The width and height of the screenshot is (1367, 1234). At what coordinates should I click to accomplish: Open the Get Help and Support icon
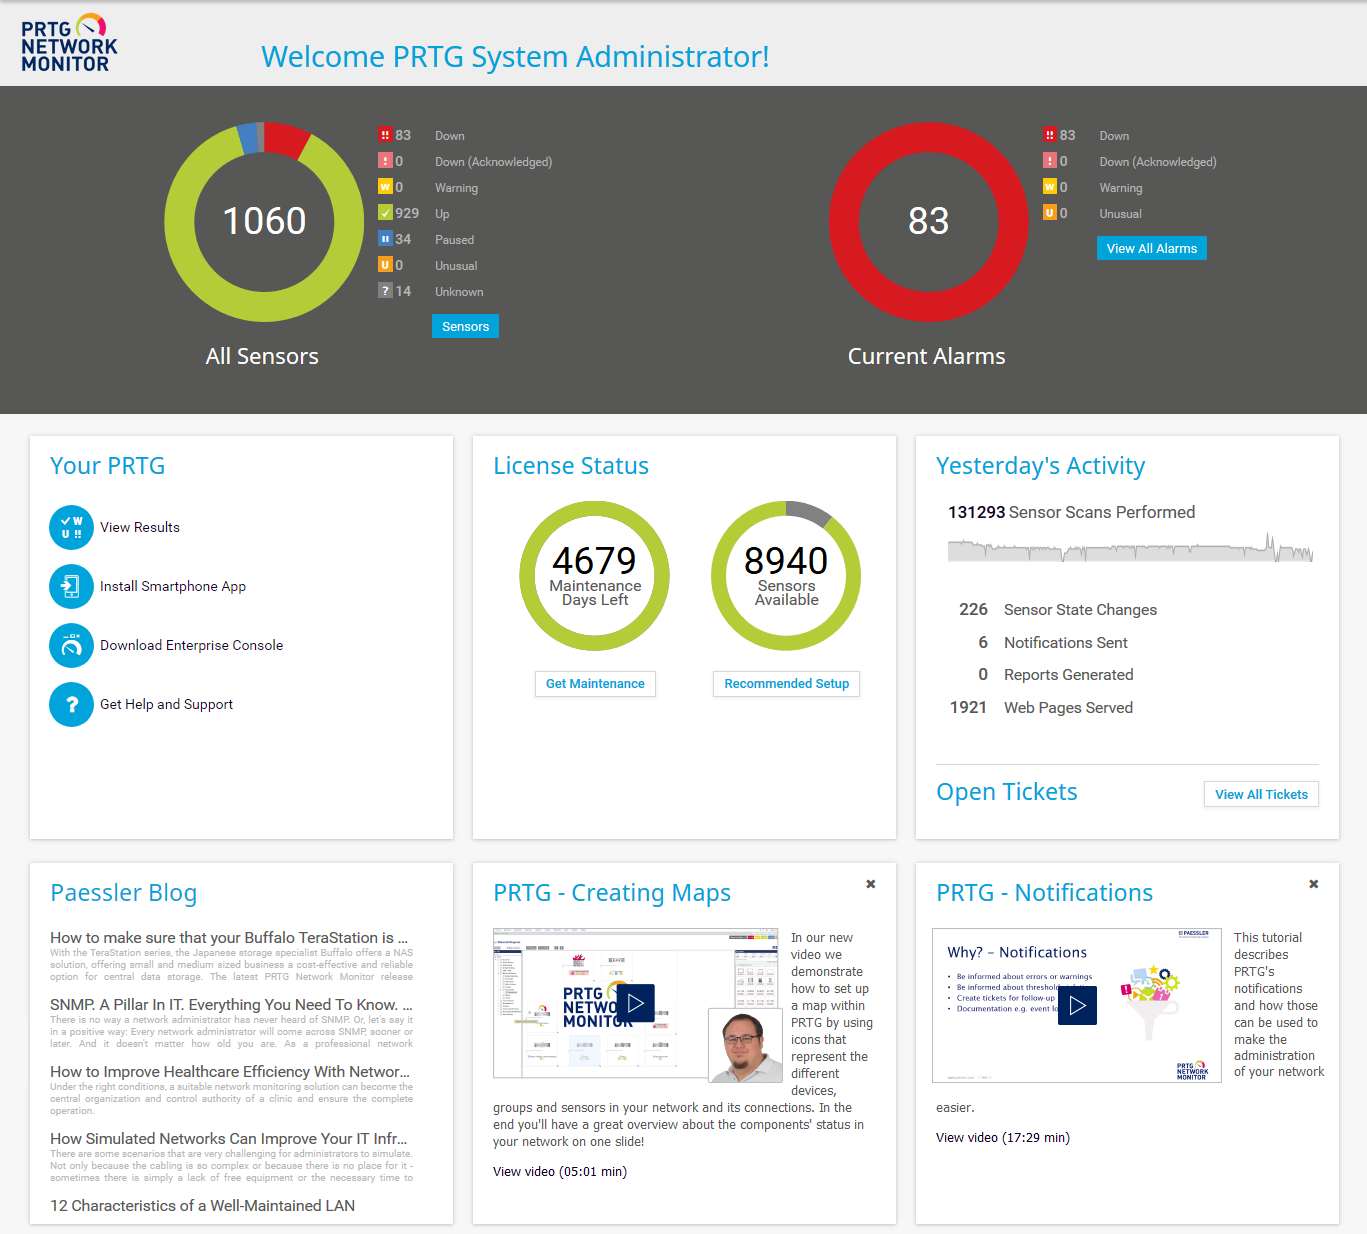pyautogui.click(x=71, y=705)
